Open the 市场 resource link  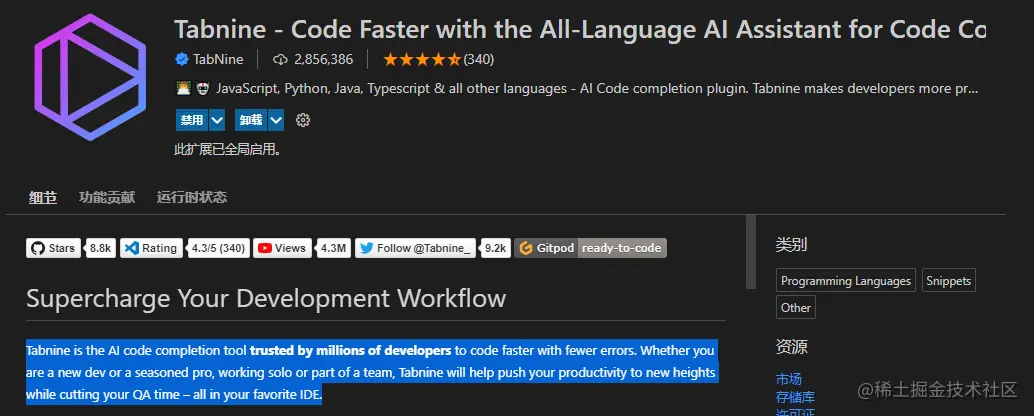789,379
